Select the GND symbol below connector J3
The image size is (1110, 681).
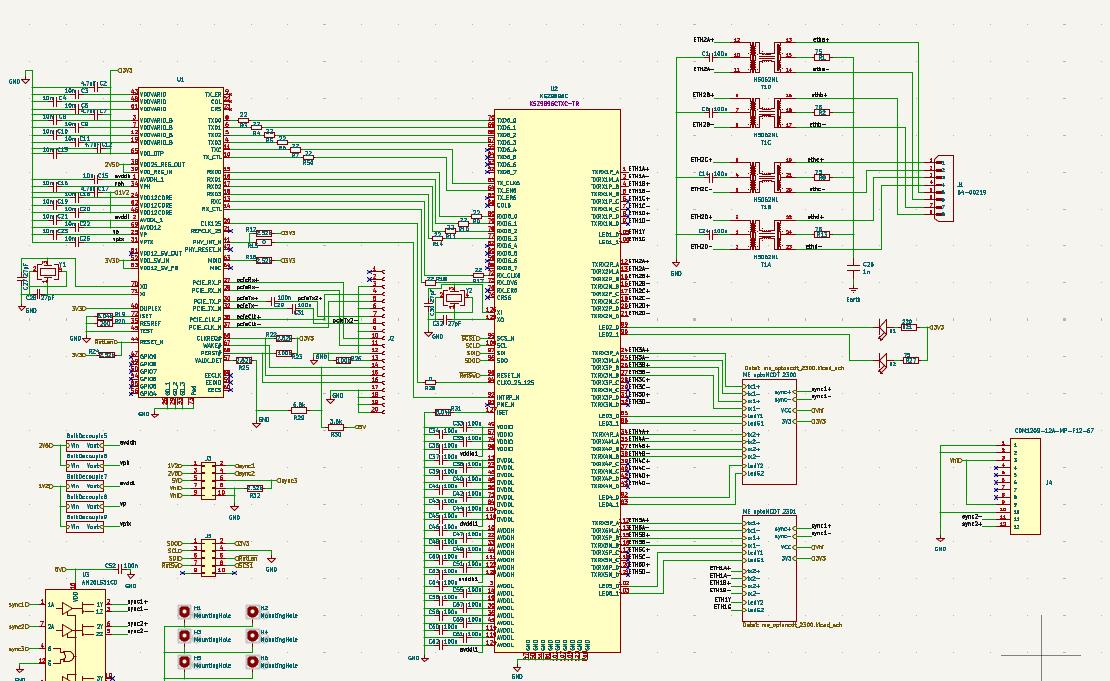[234, 510]
